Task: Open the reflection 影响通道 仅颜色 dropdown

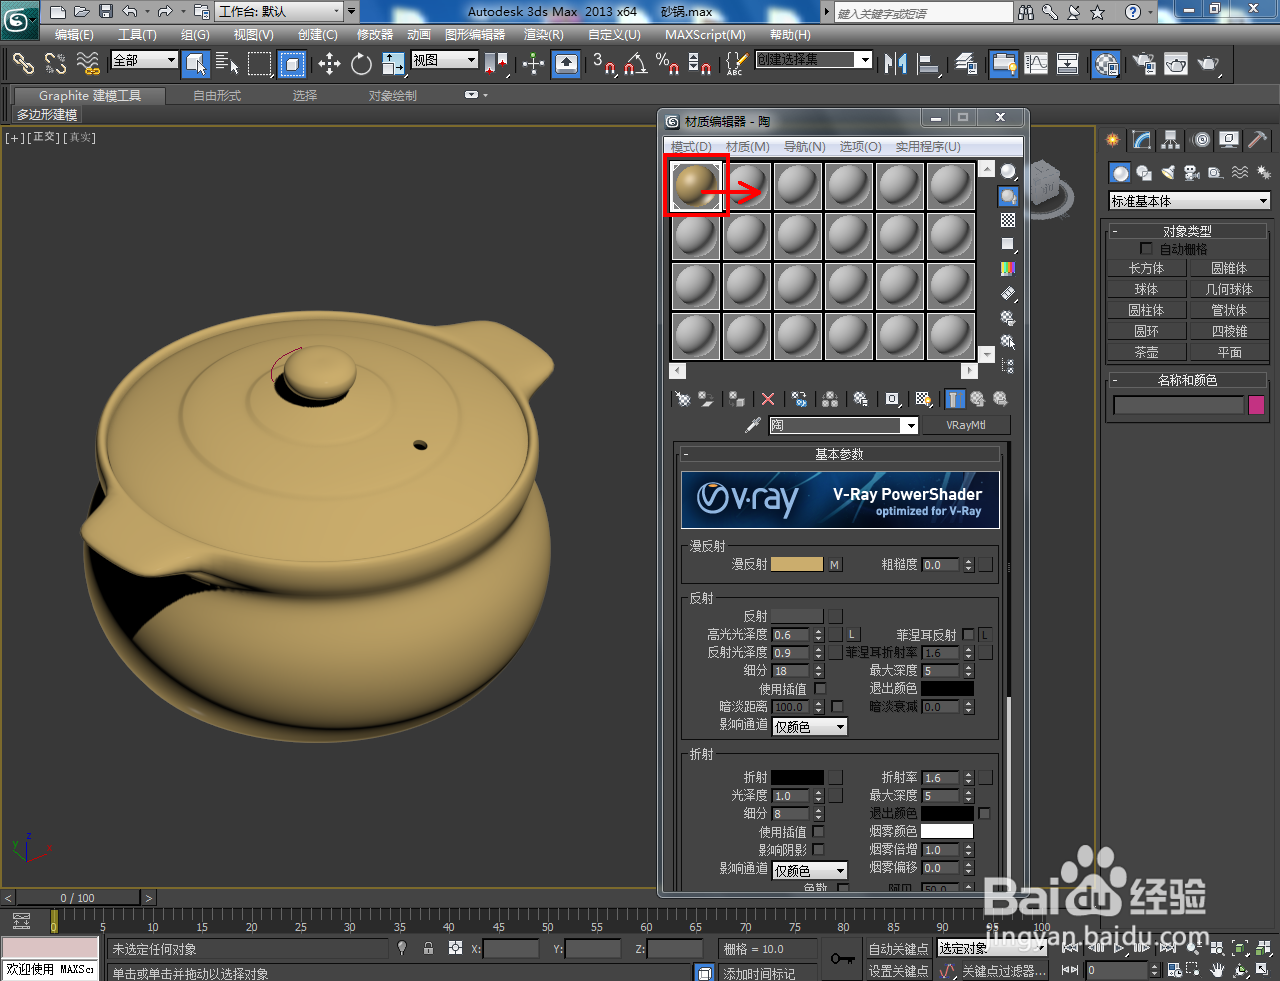Action: (x=810, y=727)
